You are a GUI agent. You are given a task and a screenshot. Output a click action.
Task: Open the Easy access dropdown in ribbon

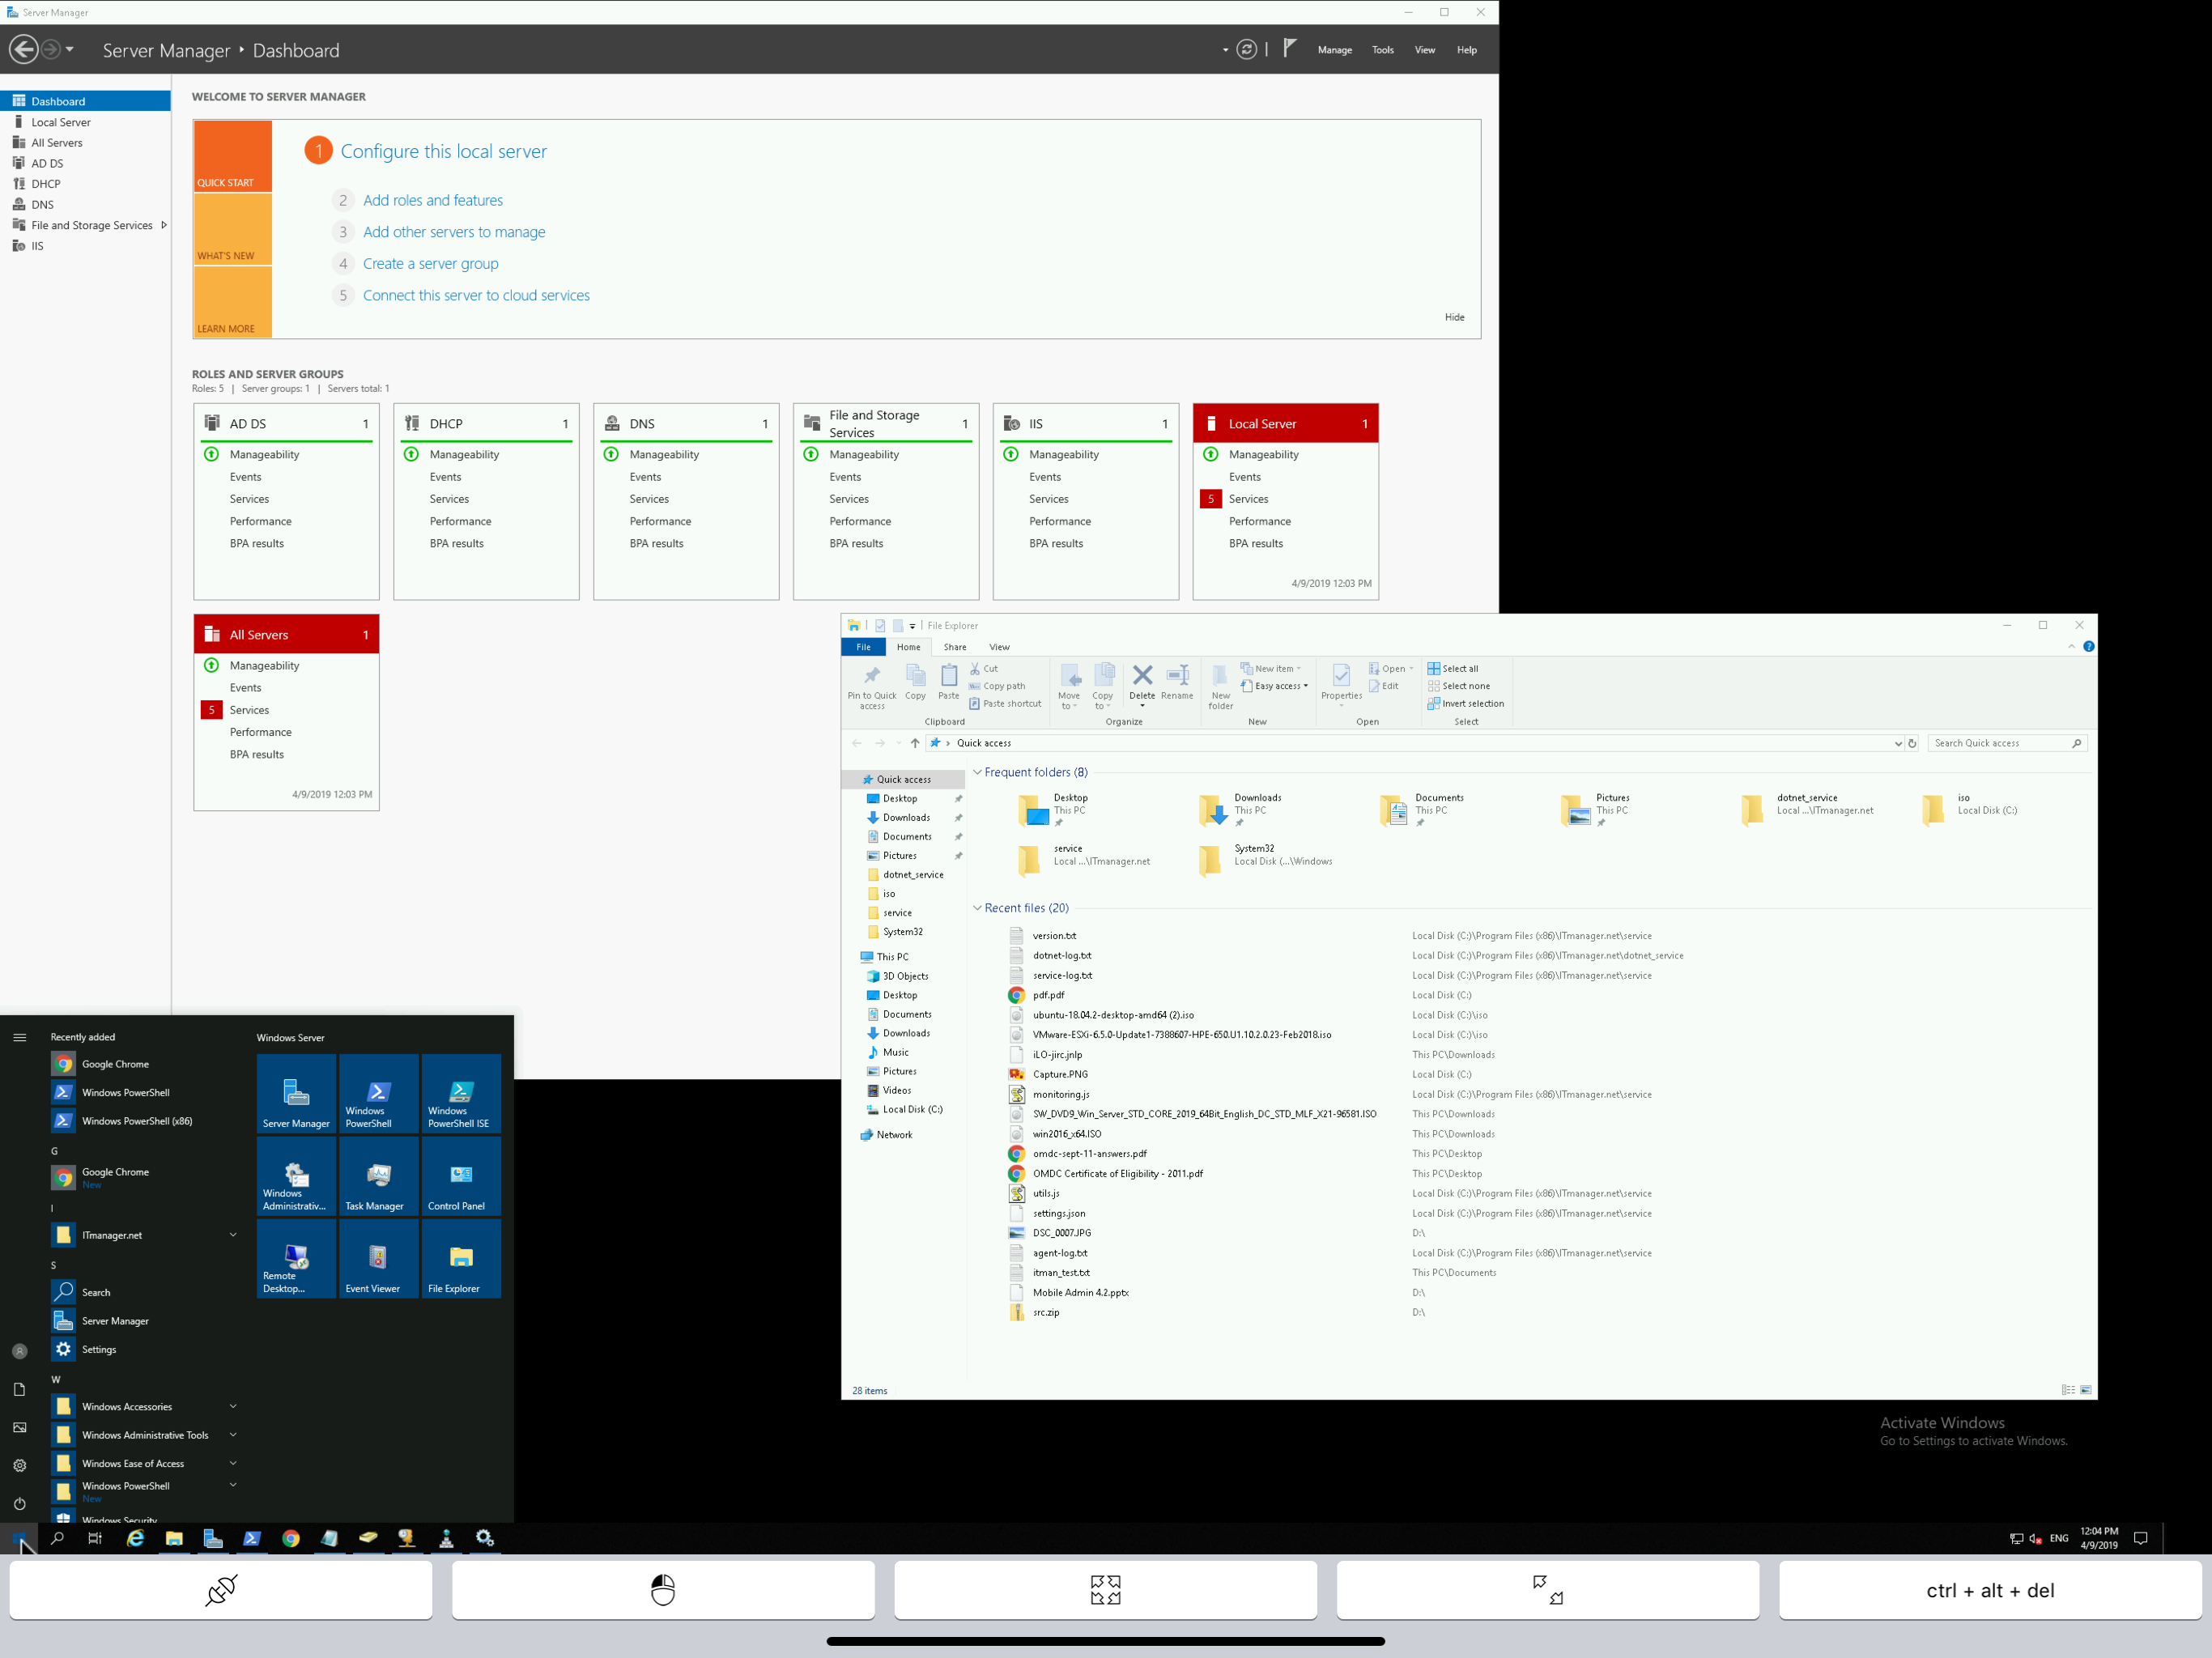[x=1274, y=686]
